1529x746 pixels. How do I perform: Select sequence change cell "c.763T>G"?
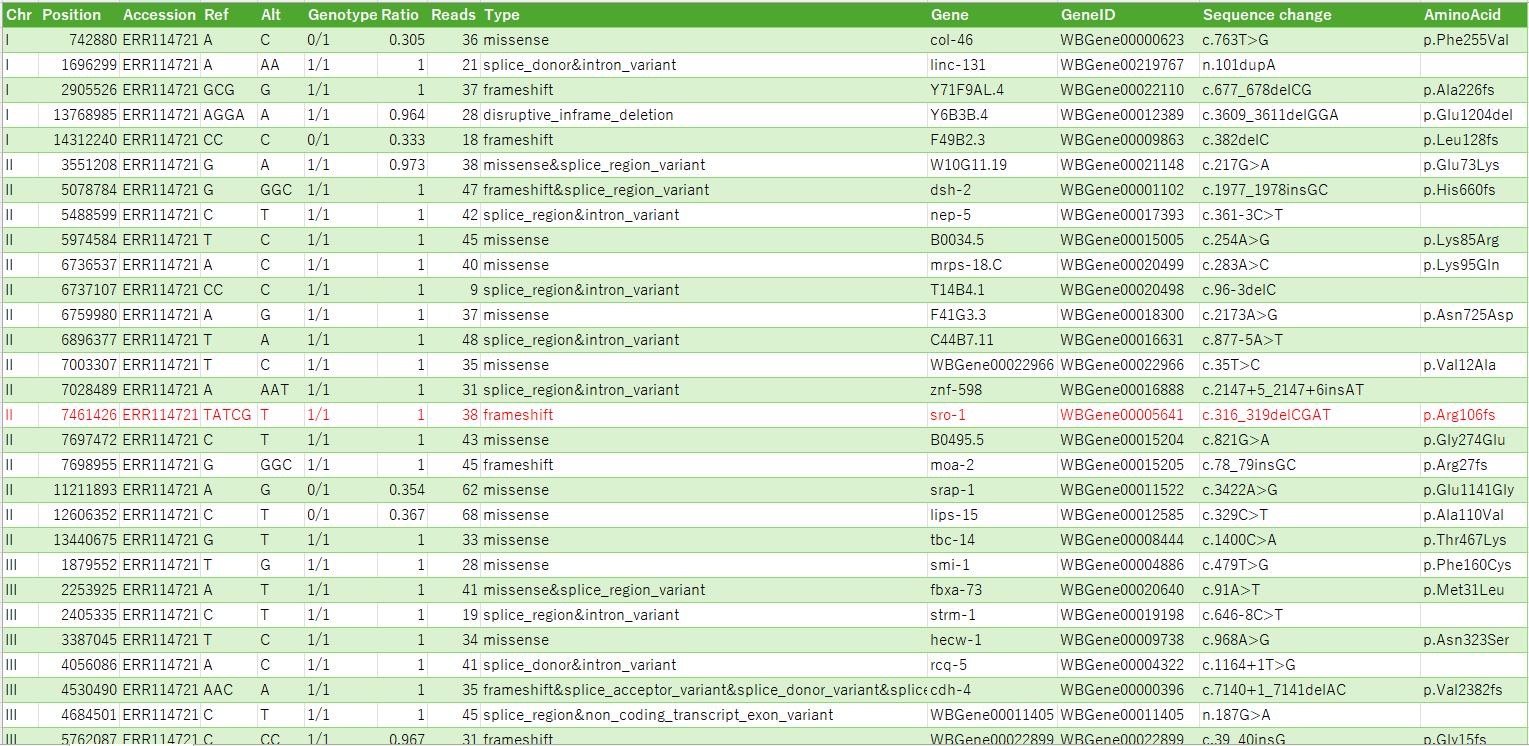[1236, 40]
